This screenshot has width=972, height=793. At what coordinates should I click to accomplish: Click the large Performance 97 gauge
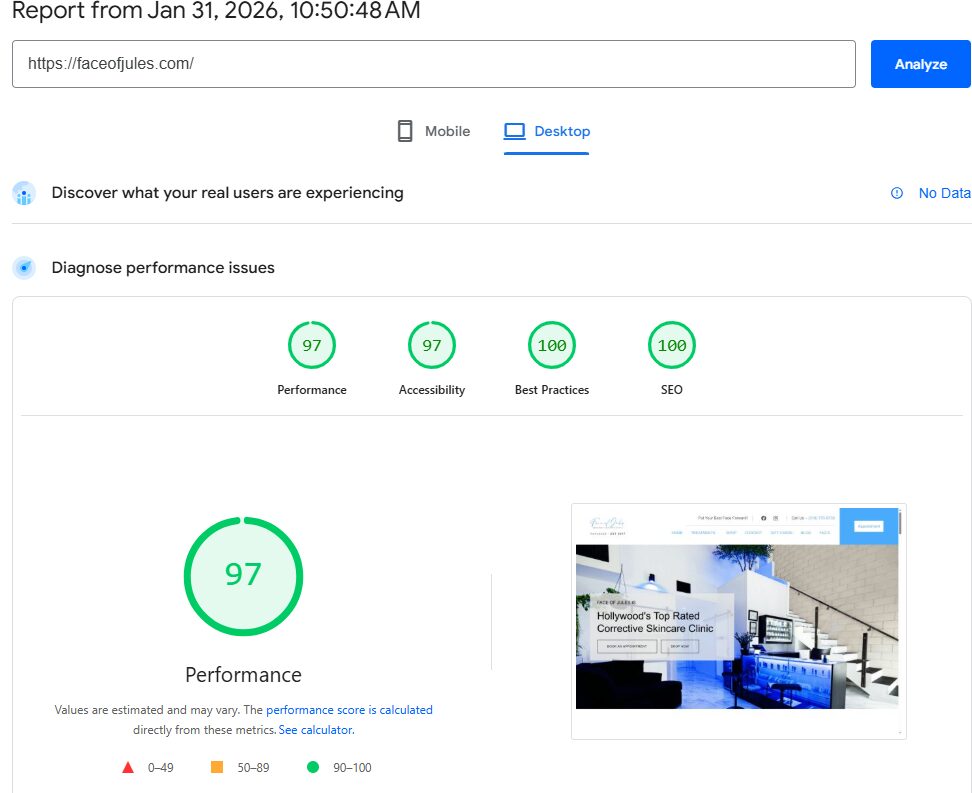tap(243, 576)
